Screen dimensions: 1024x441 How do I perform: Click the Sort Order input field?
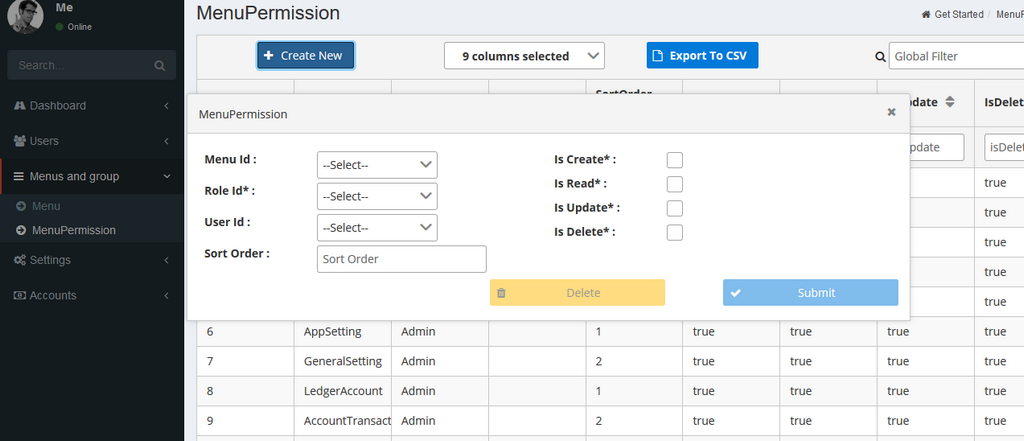401,259
